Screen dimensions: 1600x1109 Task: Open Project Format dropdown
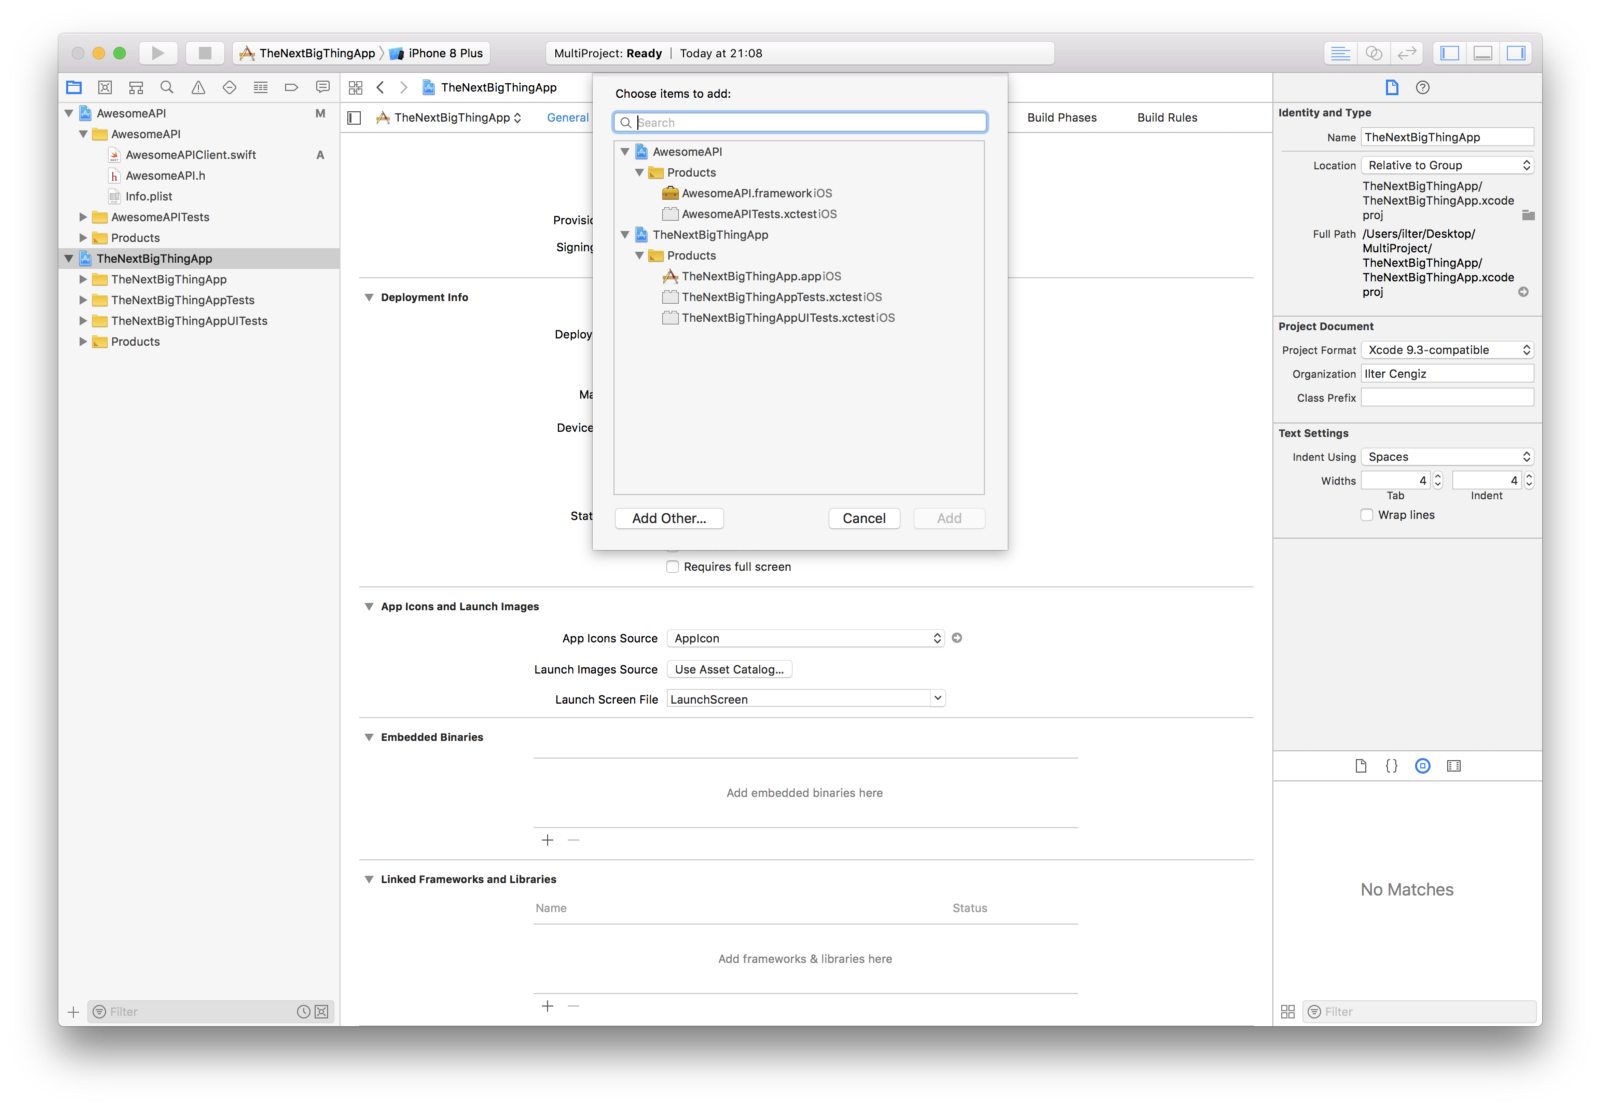(1447, 350)
